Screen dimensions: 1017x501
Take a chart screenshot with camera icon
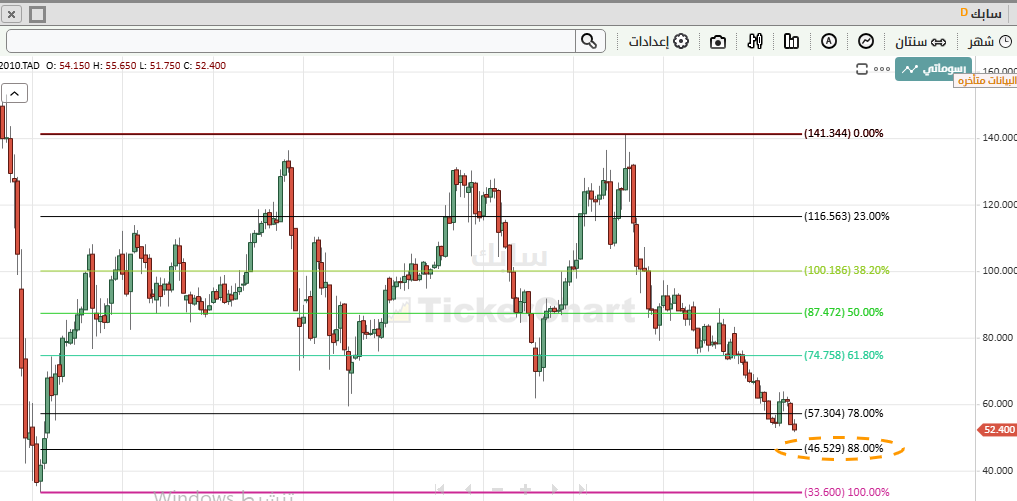718,41
